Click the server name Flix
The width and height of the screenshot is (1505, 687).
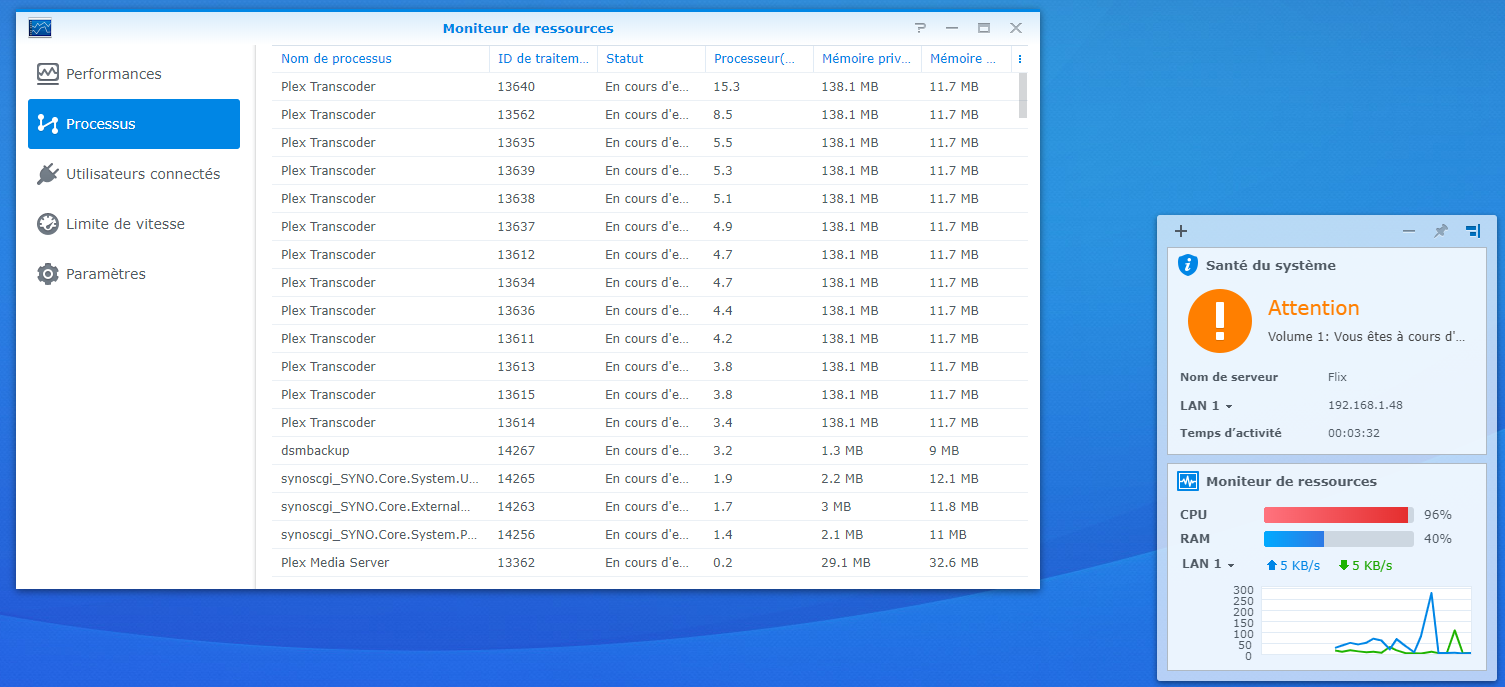tap(1337, 377)
